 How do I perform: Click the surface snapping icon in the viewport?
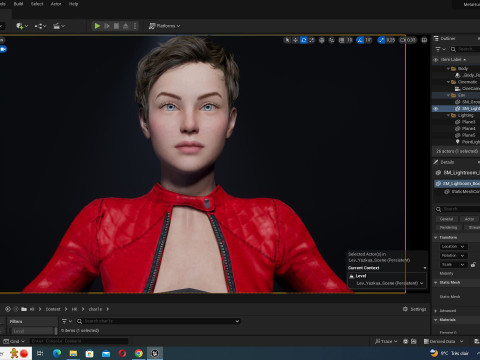pos(331,40)
